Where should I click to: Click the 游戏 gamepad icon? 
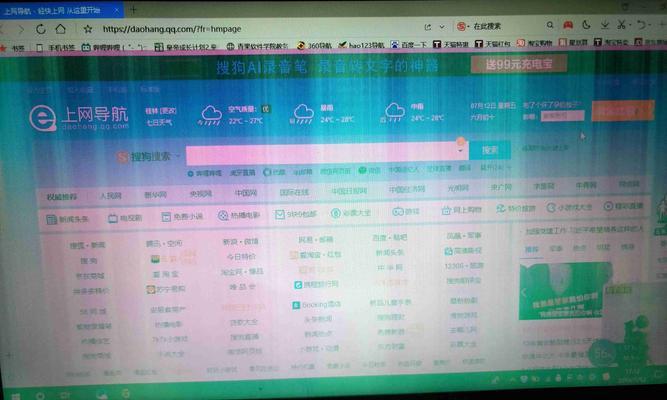coord(398,211)
